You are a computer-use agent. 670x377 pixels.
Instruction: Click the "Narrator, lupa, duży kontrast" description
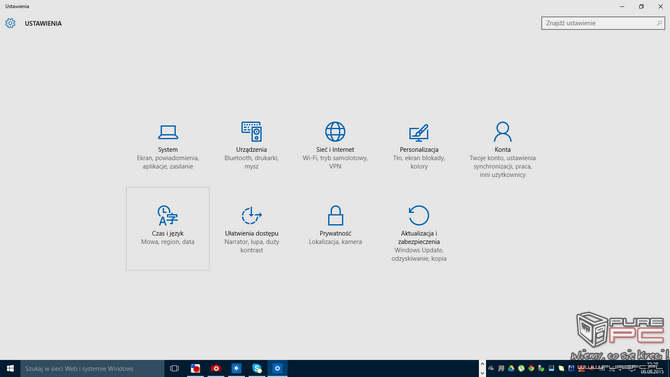[251, 246]
